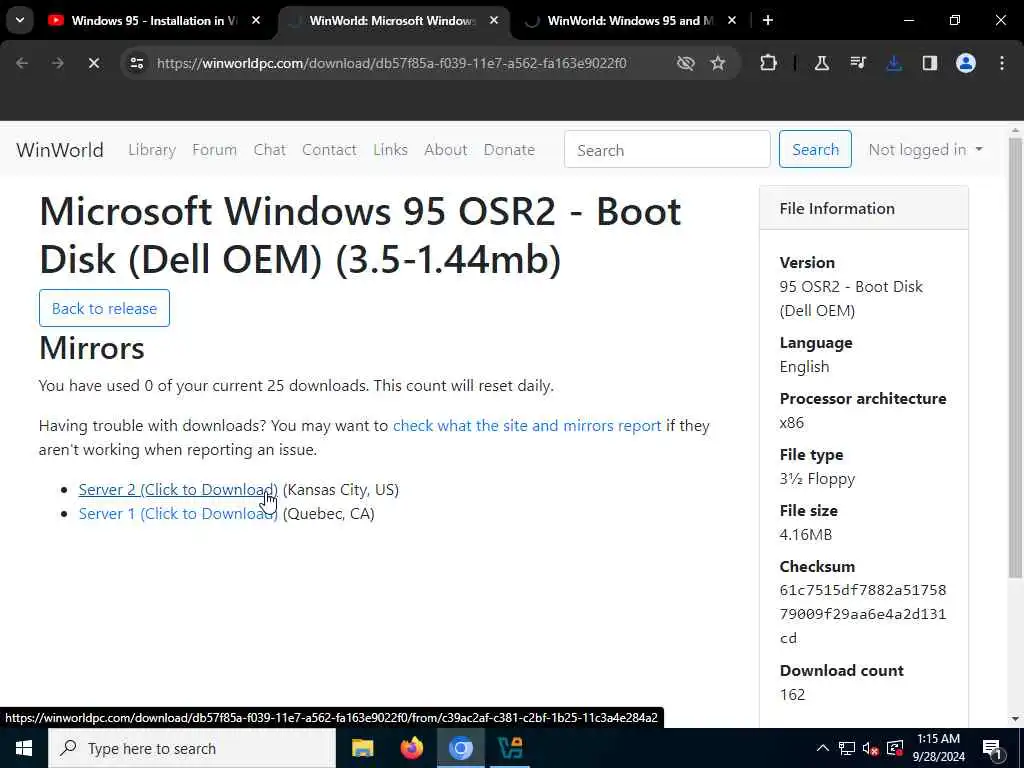Download from Server 1 Quebec
Screen dimensions: 1024x768
178,514
